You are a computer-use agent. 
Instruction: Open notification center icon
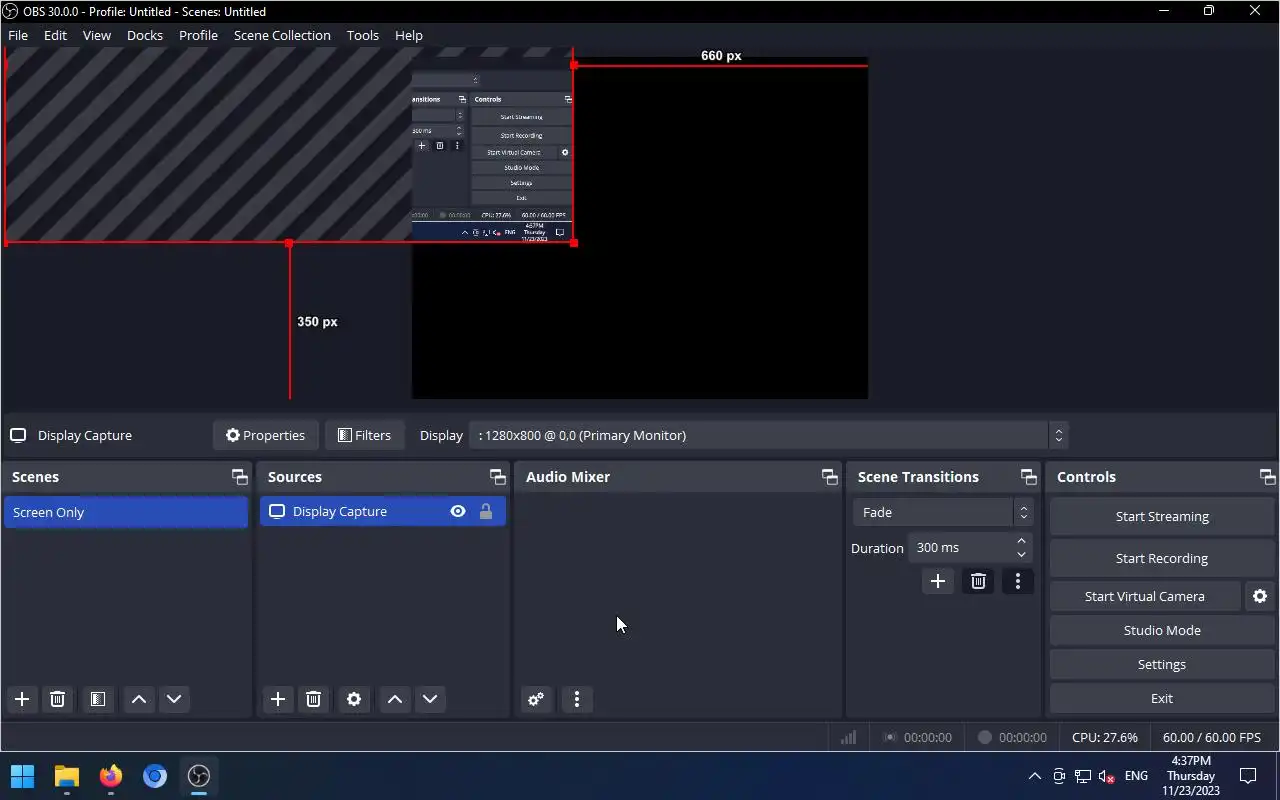click(x=1248, y=776)
